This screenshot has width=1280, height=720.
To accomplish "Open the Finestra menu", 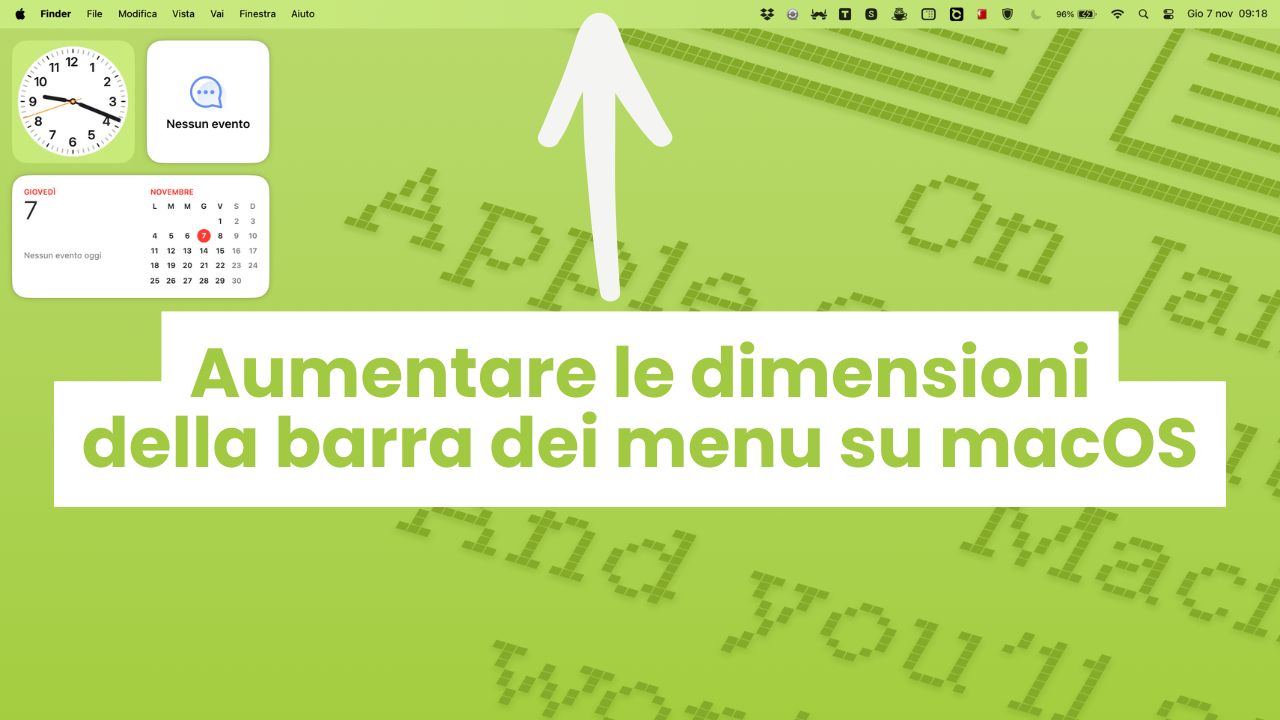I will click(x=257, y=14).
